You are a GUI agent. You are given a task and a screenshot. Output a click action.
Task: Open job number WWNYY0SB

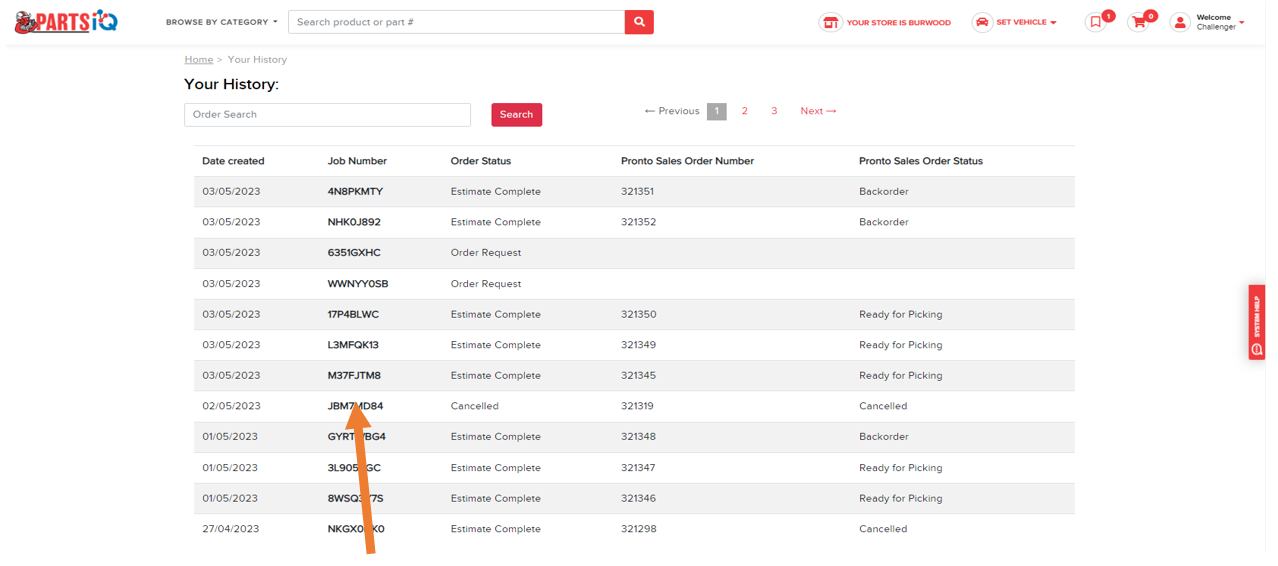[358, 284]
